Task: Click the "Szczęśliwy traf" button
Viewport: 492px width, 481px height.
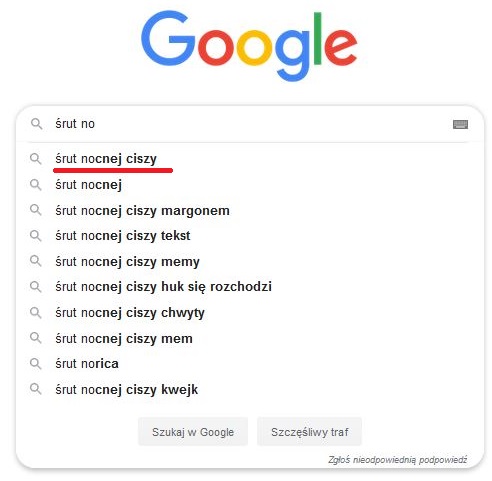Action: tap(309, 432)
